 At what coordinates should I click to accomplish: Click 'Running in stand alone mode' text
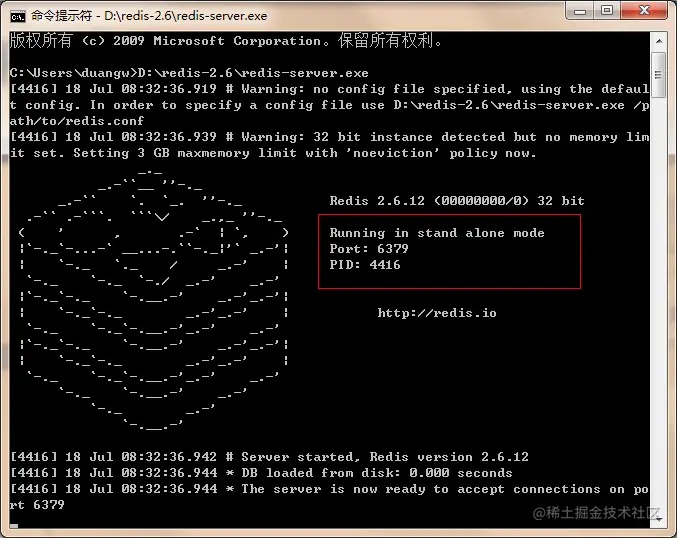(437, 233)
